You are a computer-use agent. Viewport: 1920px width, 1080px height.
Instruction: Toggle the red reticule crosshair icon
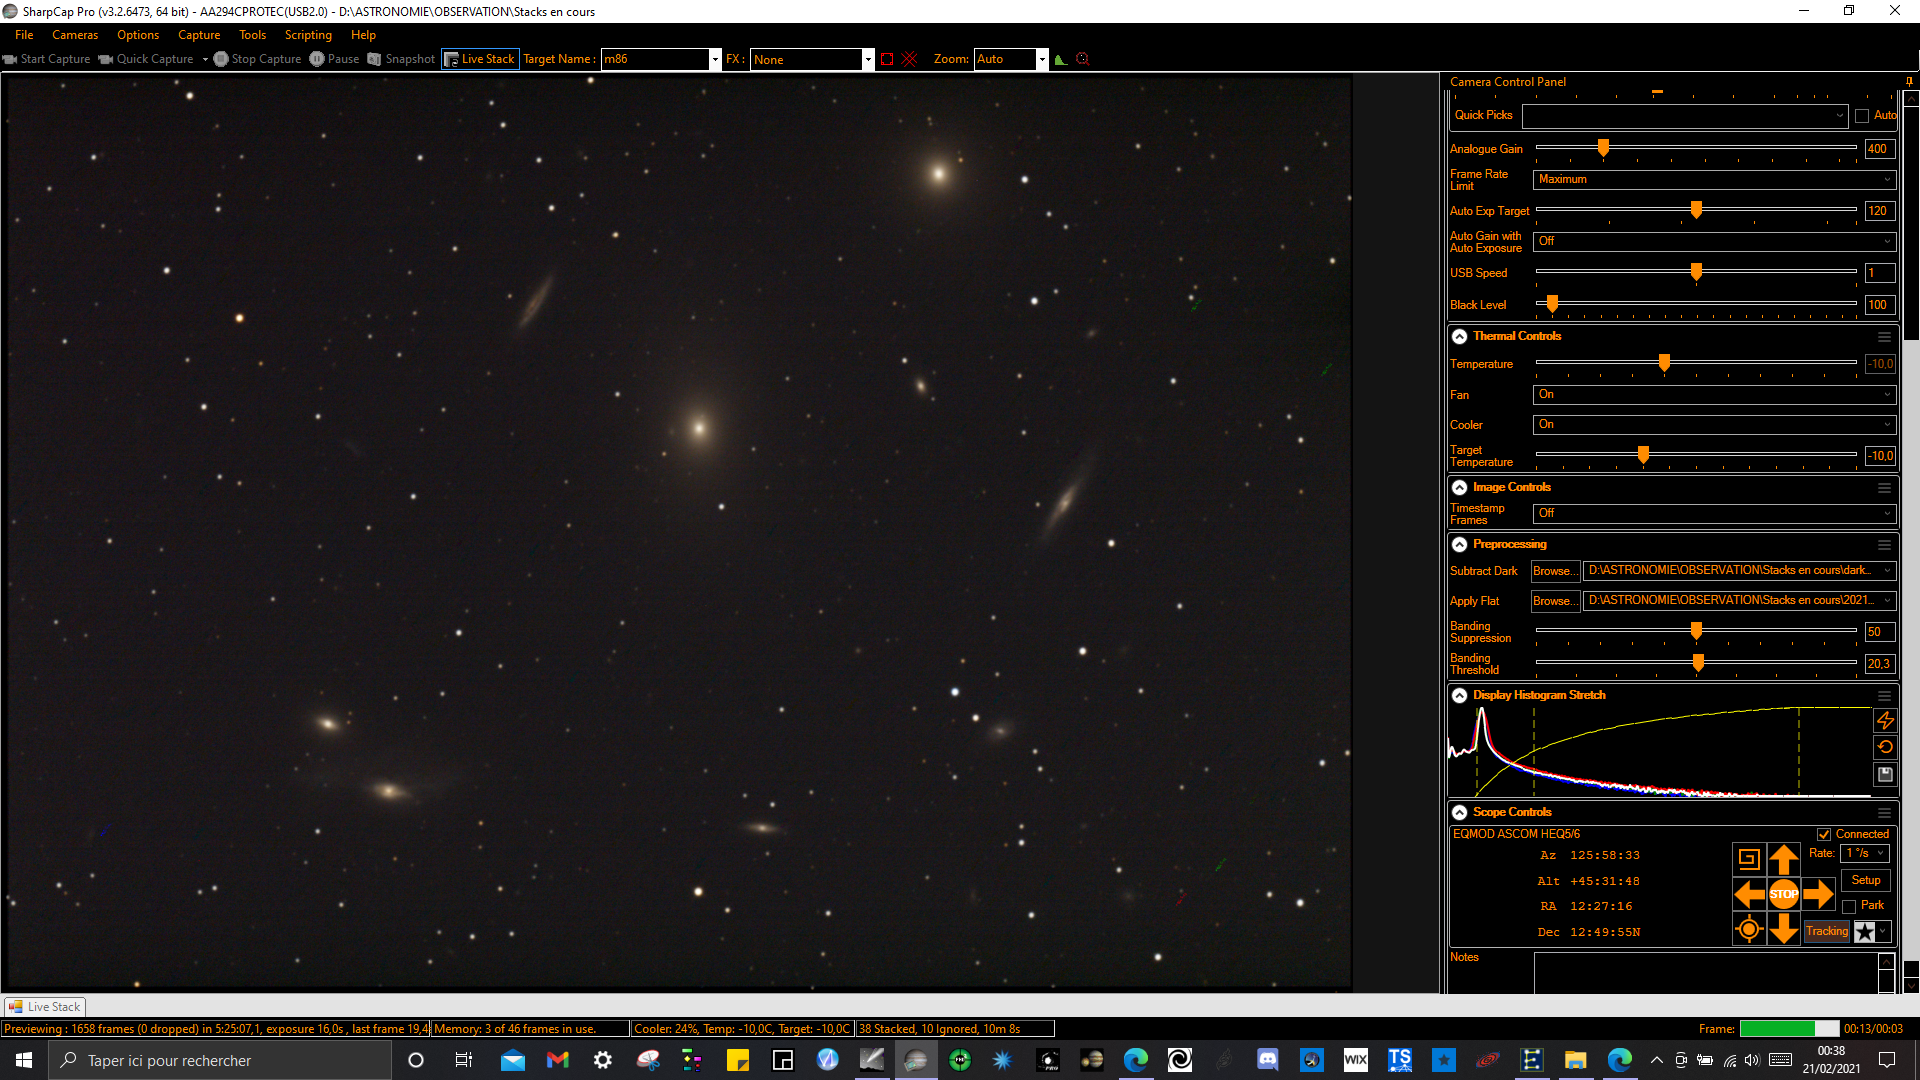(x=910, y=59)
